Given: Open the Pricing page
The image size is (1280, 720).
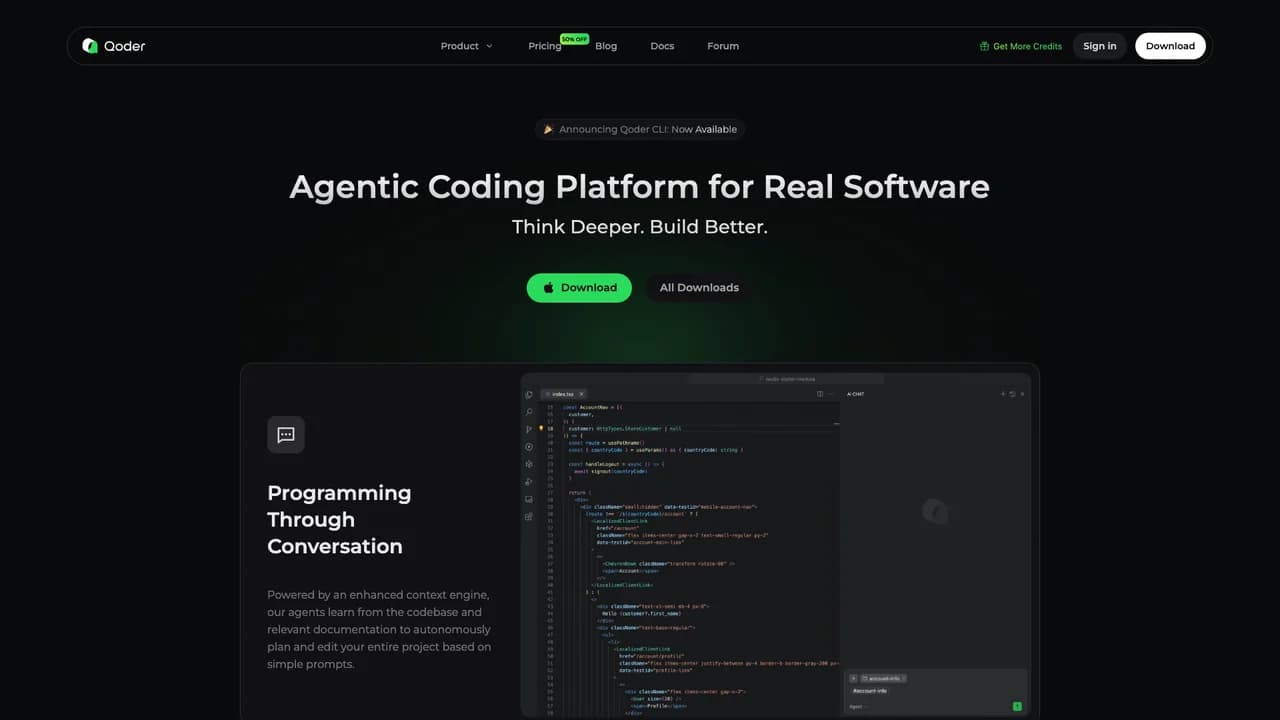Looking at the screenshot, I should (x=545, y=46).
